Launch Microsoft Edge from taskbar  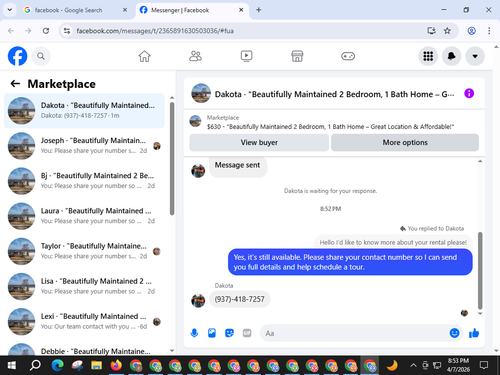pos(57,366)
